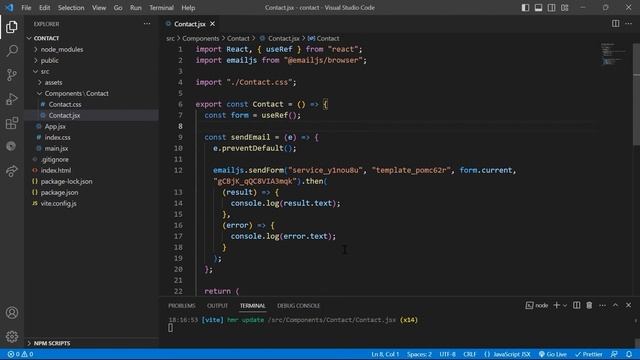
Task: Split the terminal panel
Action: pyautogui.click(x=576, y=305)
